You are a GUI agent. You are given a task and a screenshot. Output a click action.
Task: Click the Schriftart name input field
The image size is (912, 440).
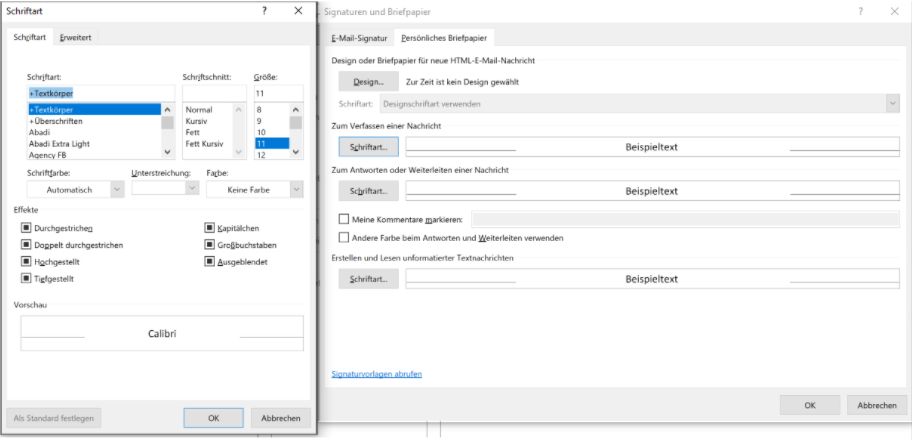[x=100, y=93]
